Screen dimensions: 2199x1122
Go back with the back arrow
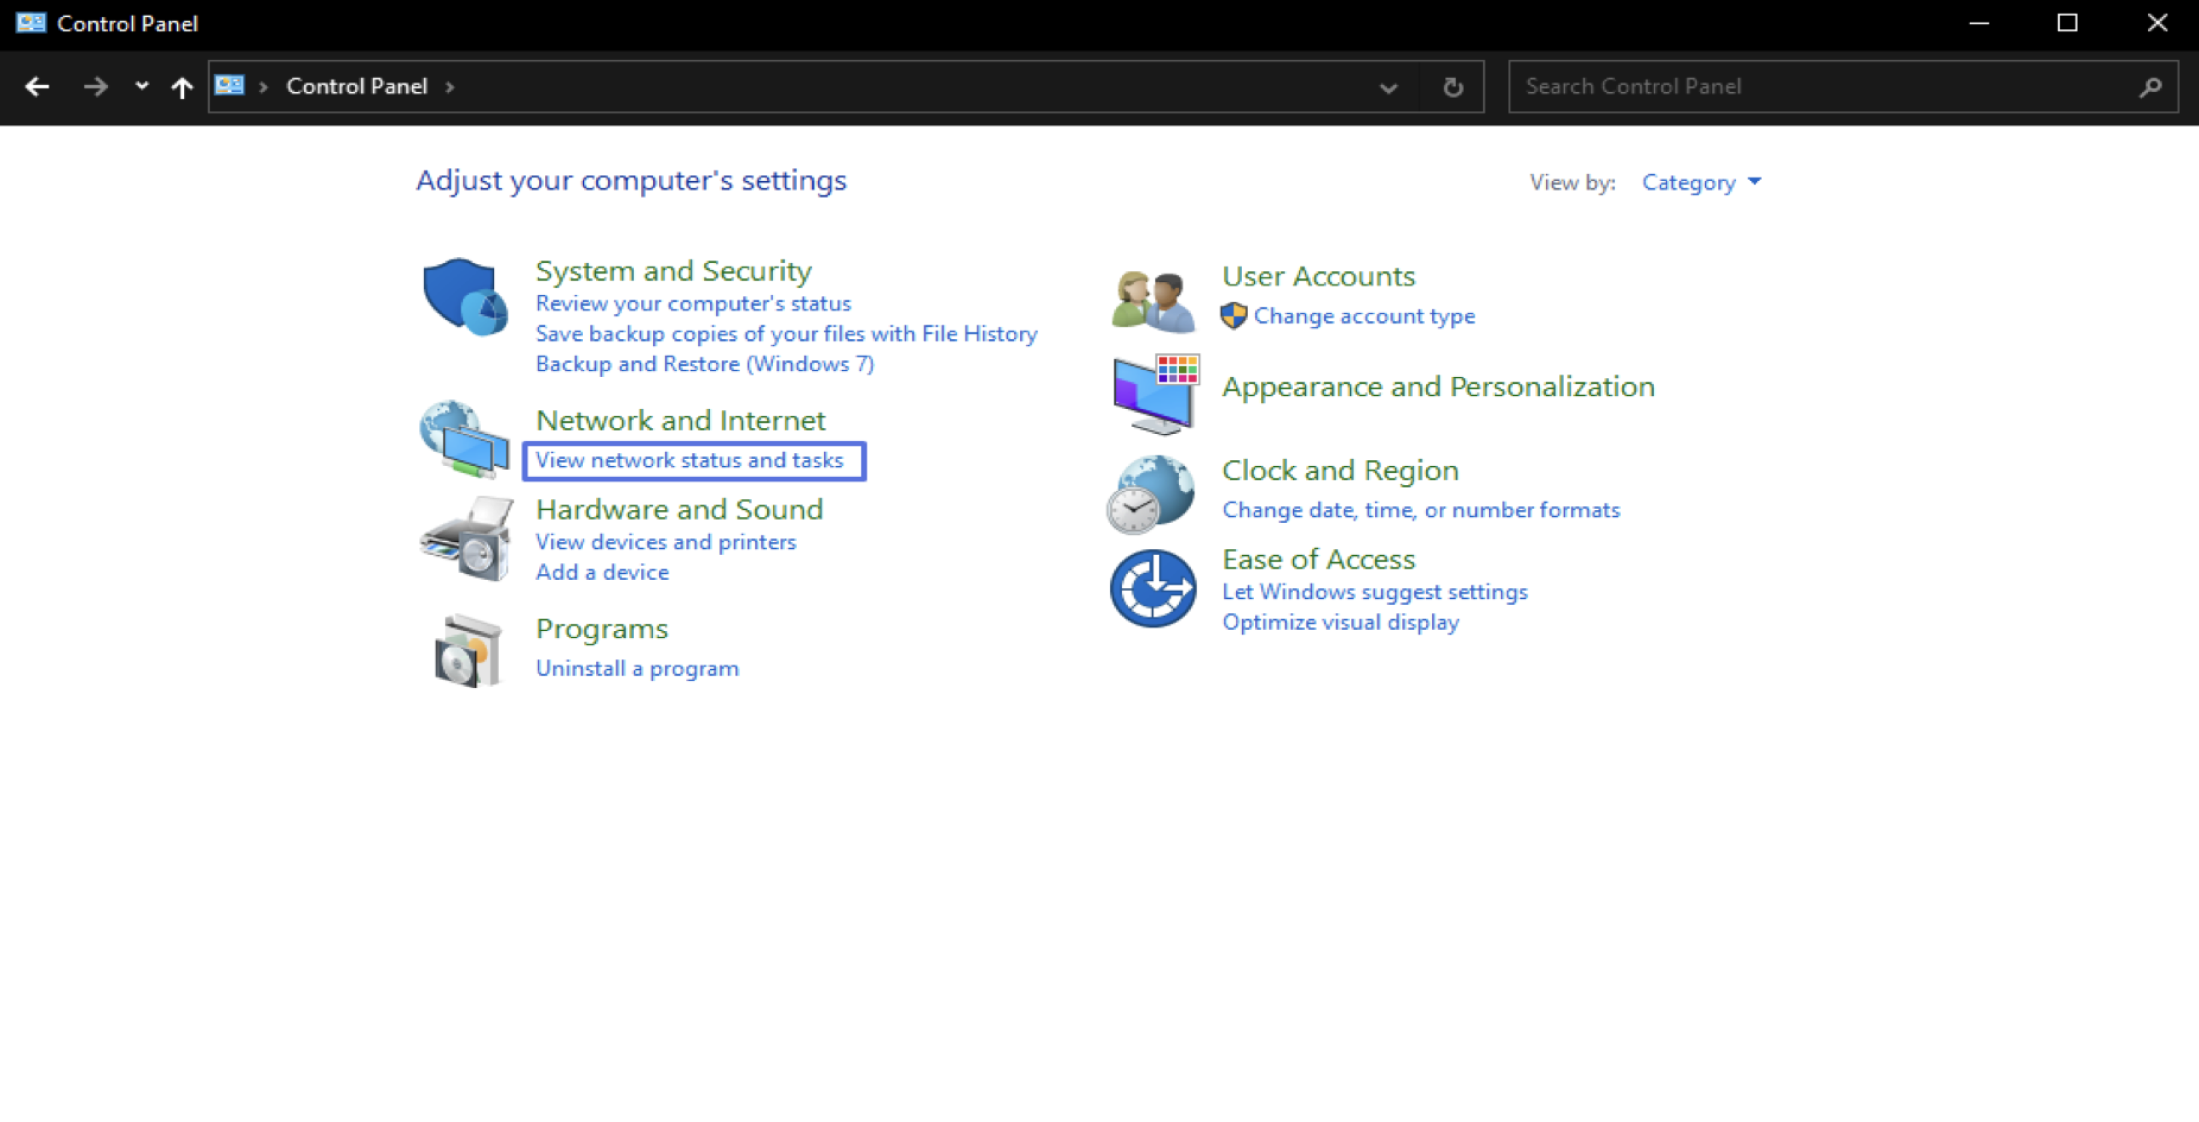[x=37, y=87]
